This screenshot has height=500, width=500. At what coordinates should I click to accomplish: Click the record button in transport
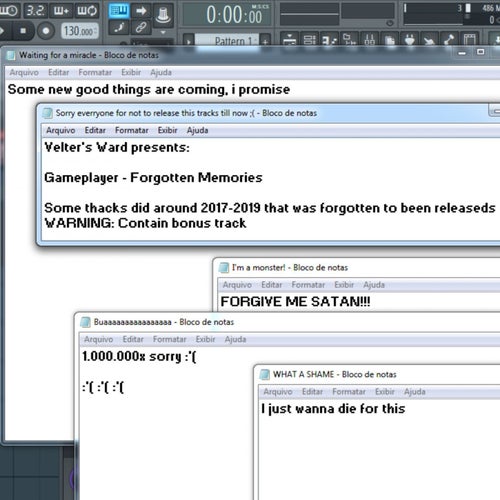[46, 31]
